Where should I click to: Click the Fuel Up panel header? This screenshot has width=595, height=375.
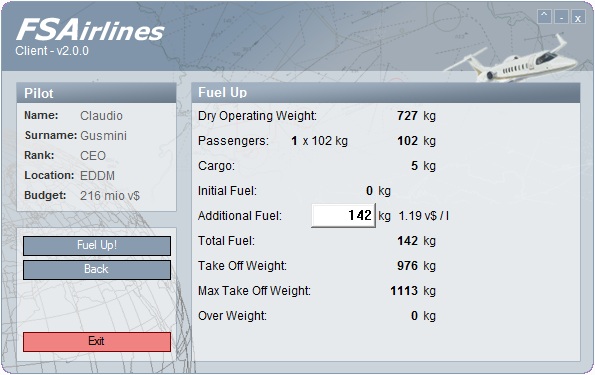click(x=386, y=93)
